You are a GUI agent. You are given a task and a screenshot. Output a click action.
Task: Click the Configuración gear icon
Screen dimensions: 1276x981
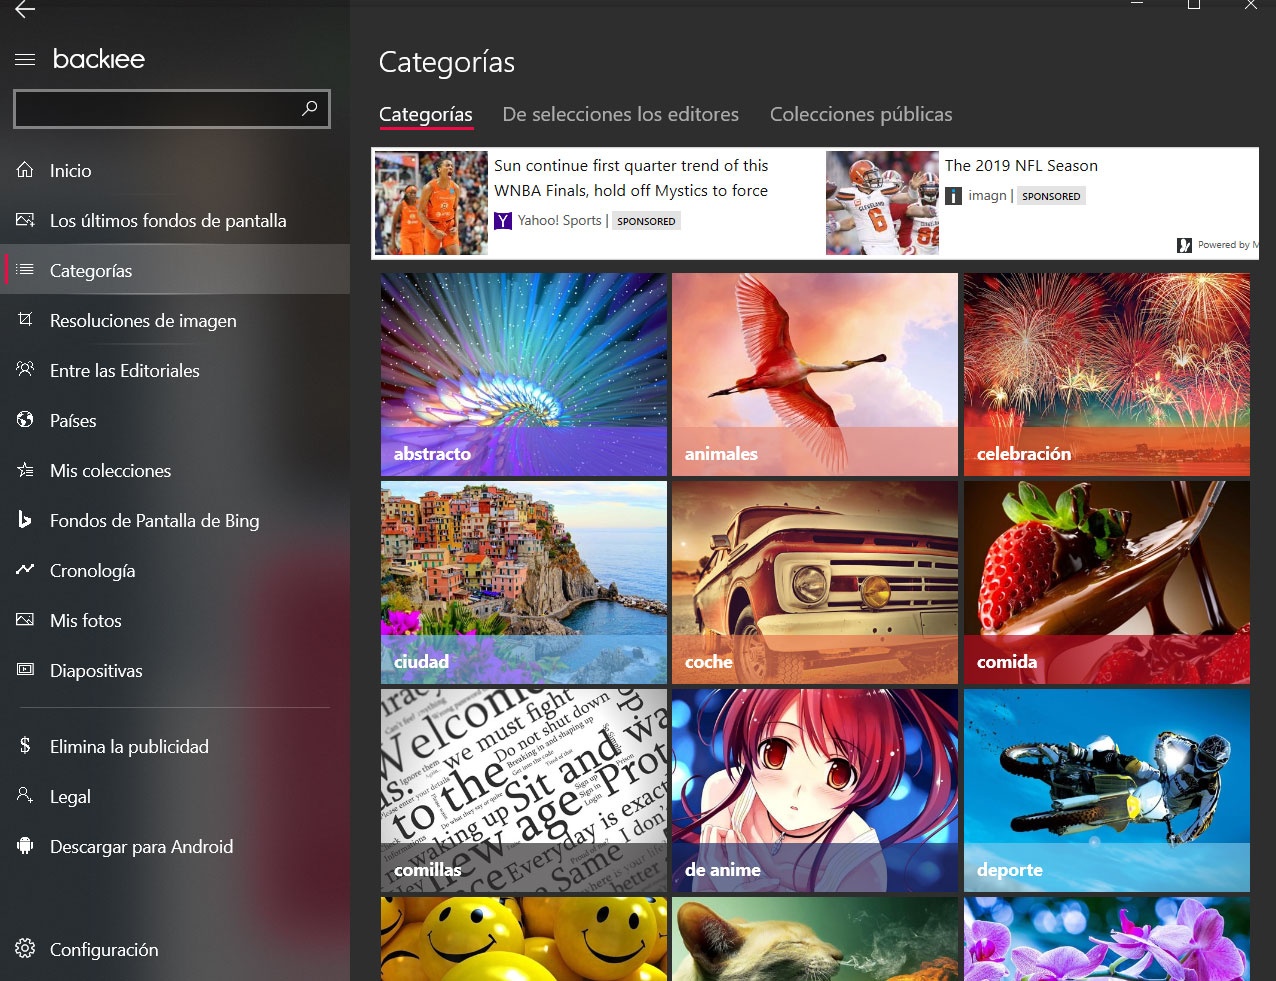[25, 949]
